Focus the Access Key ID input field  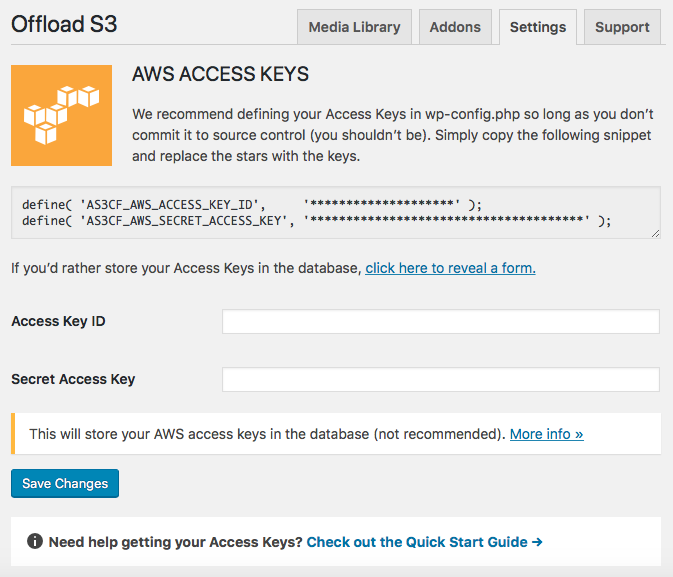441,322
